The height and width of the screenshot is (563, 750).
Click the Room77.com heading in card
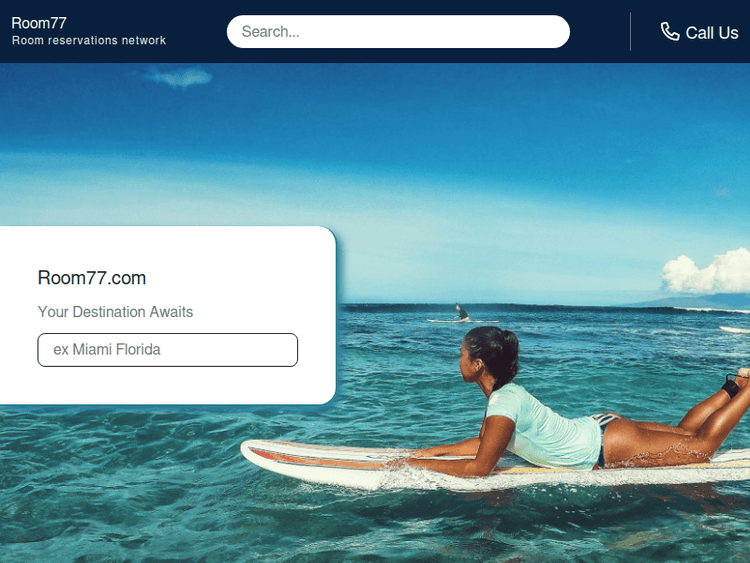(92, 278)
